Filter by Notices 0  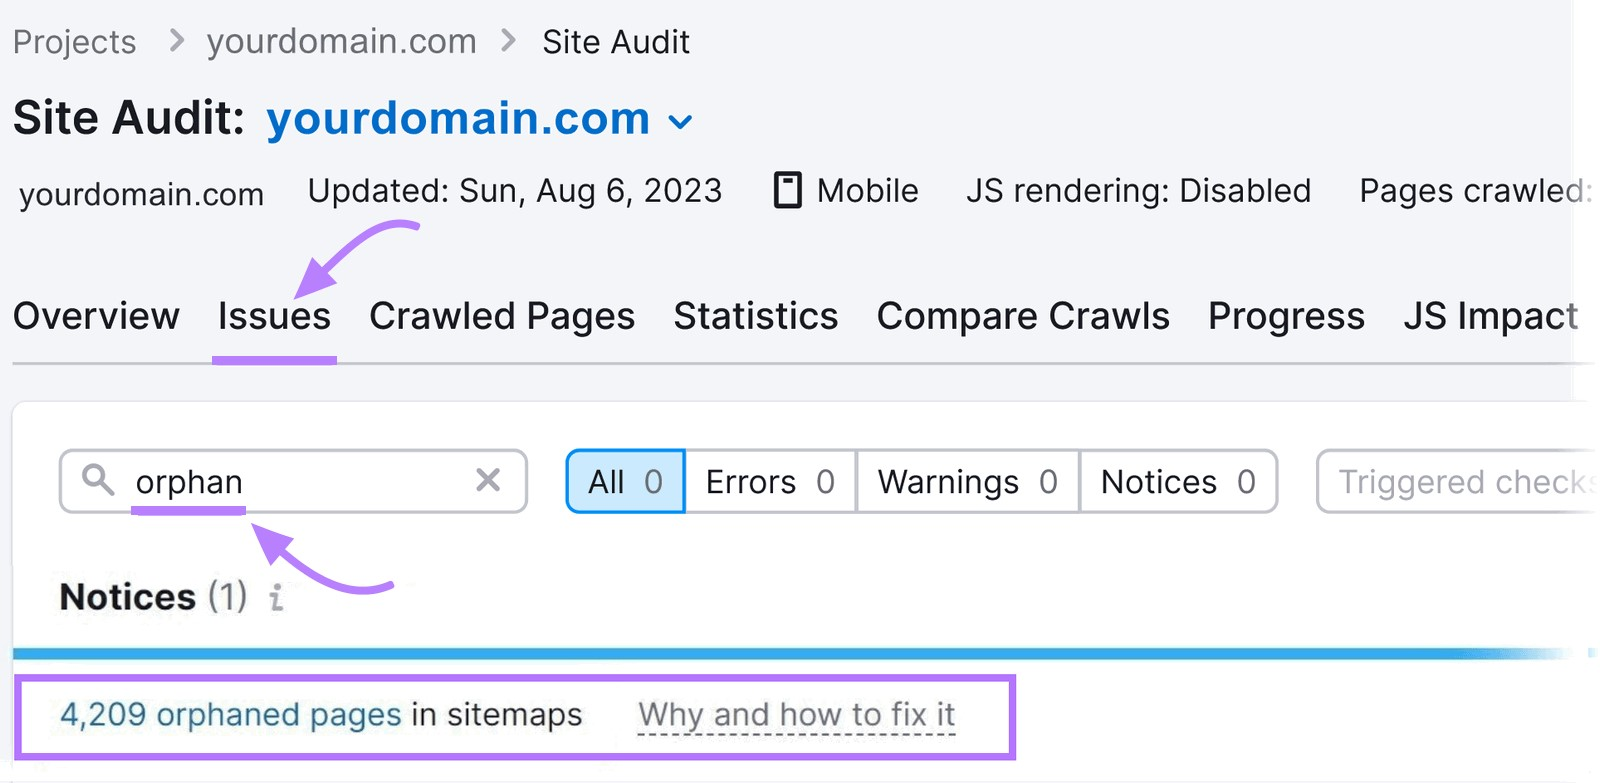1178,481
